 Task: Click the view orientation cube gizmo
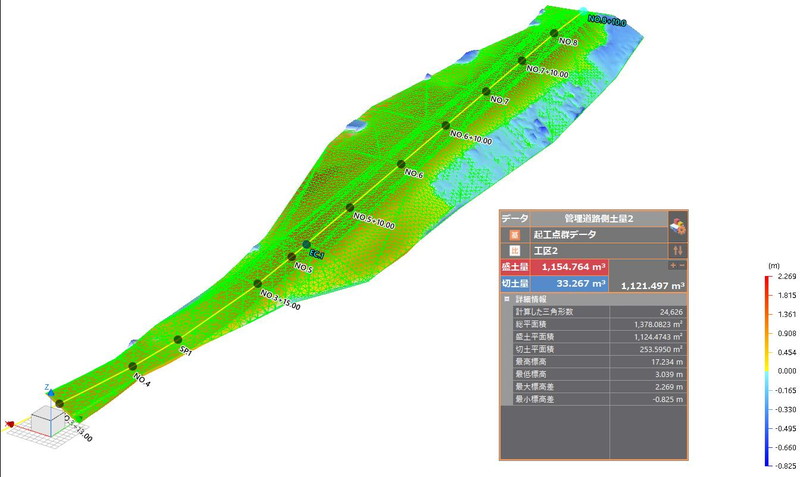tap(46, 422)
